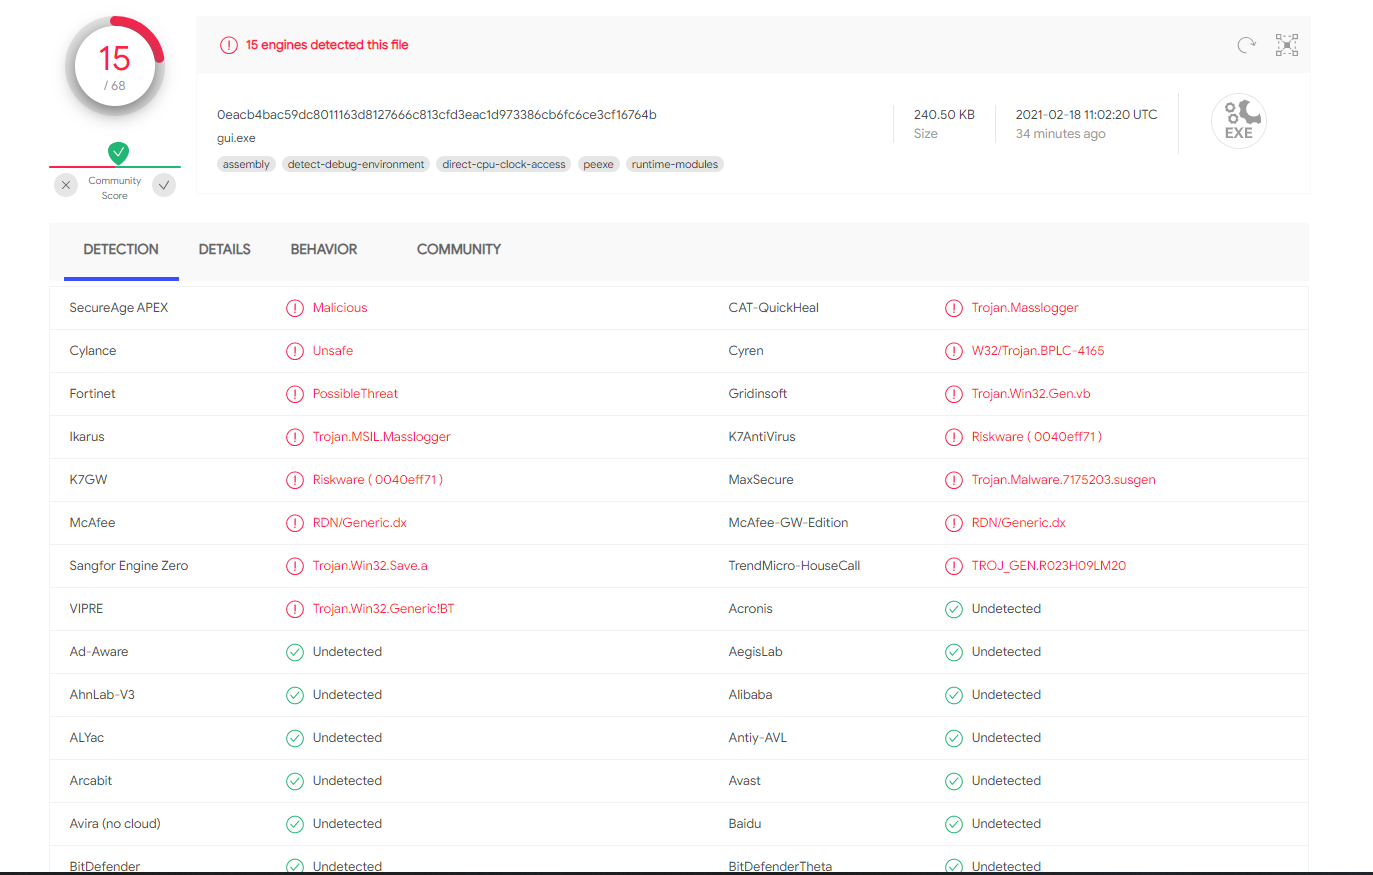
Task: Vote negative with community X button
Action: point(66,185)
